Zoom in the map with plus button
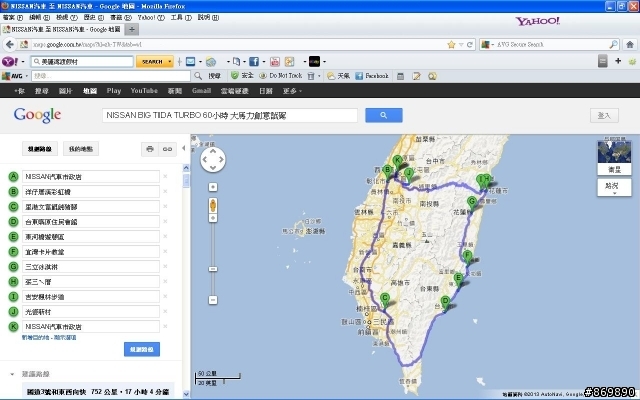This screenshot has width=640, height=400. (213, 187)
